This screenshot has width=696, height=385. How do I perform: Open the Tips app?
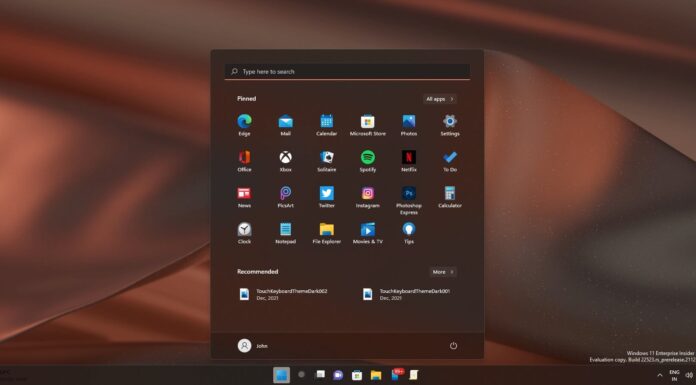(x=409, y=233)
